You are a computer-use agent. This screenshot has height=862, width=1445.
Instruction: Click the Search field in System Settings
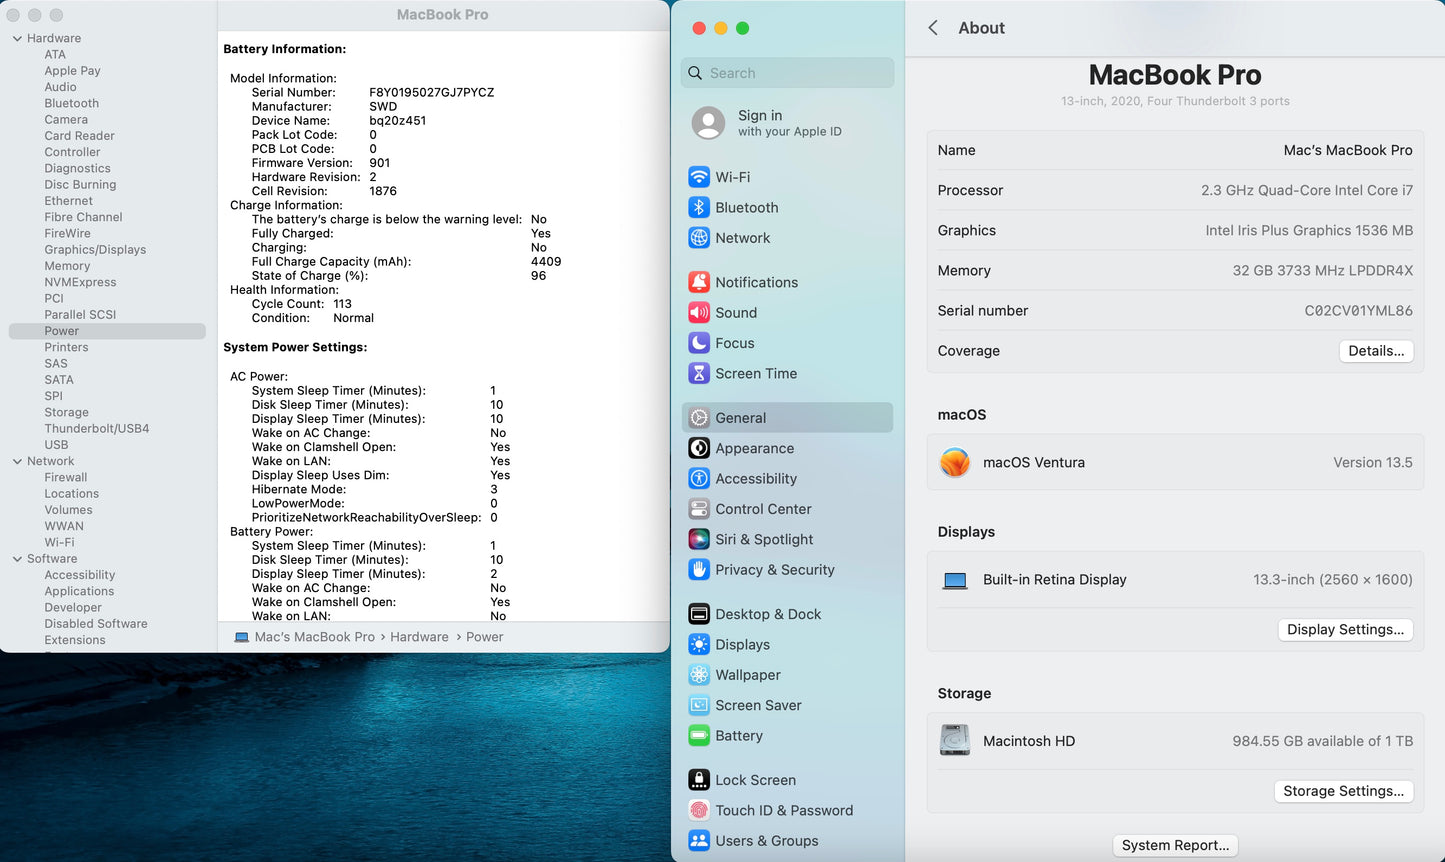(x=788, y=73)
